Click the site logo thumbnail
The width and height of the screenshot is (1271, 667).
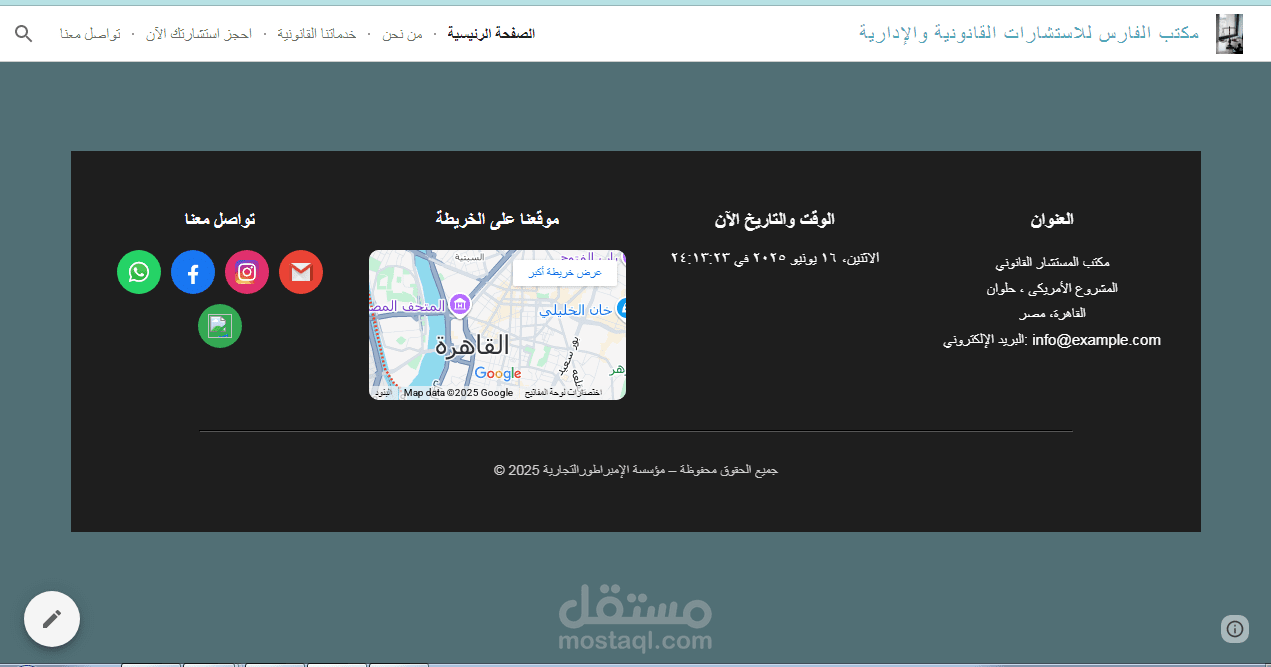coord(1229,34)
